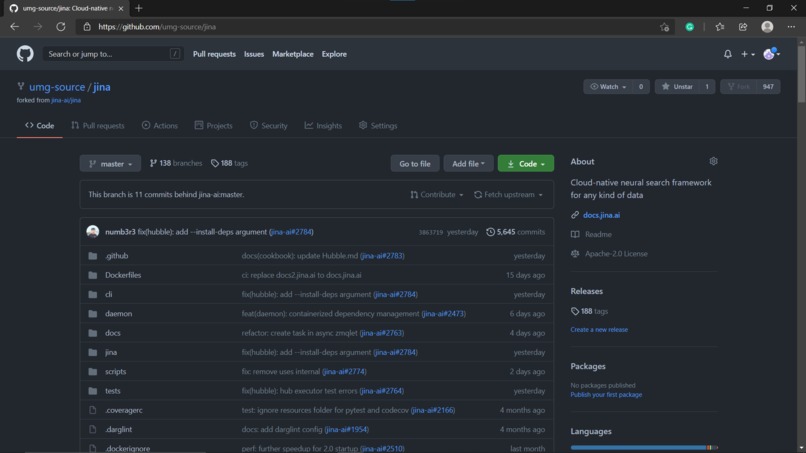The image size is (806, 453).
Task: Focus the Search or jump to field
Action: click(112, 53)
